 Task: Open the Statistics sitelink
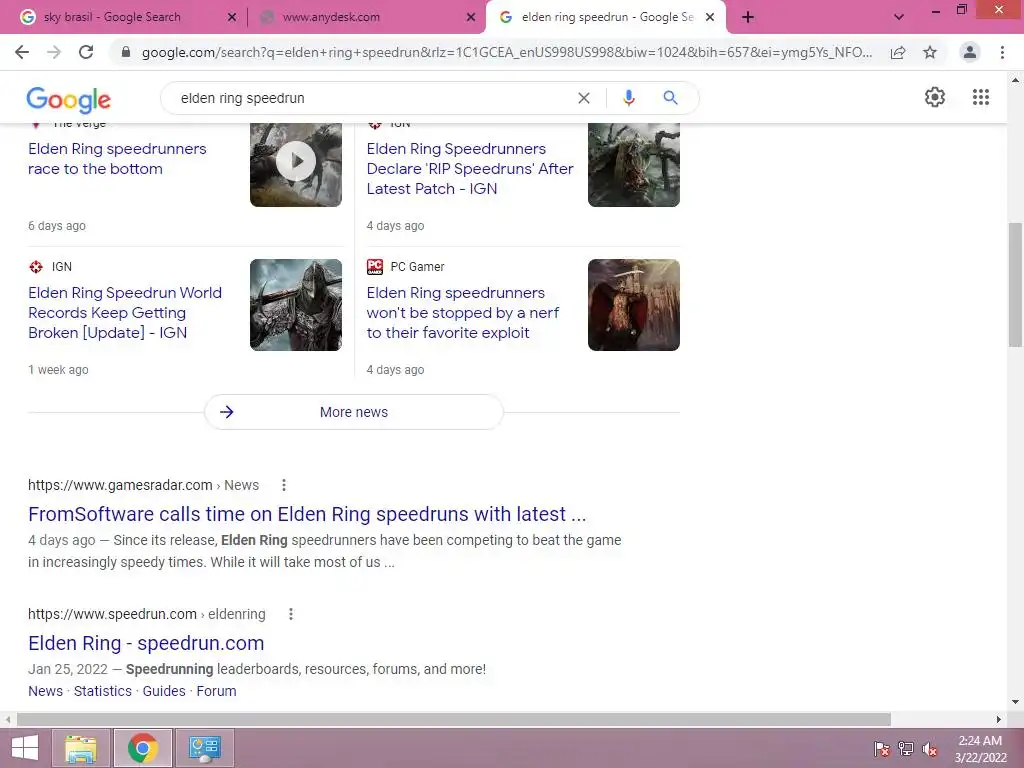(103, 691)
